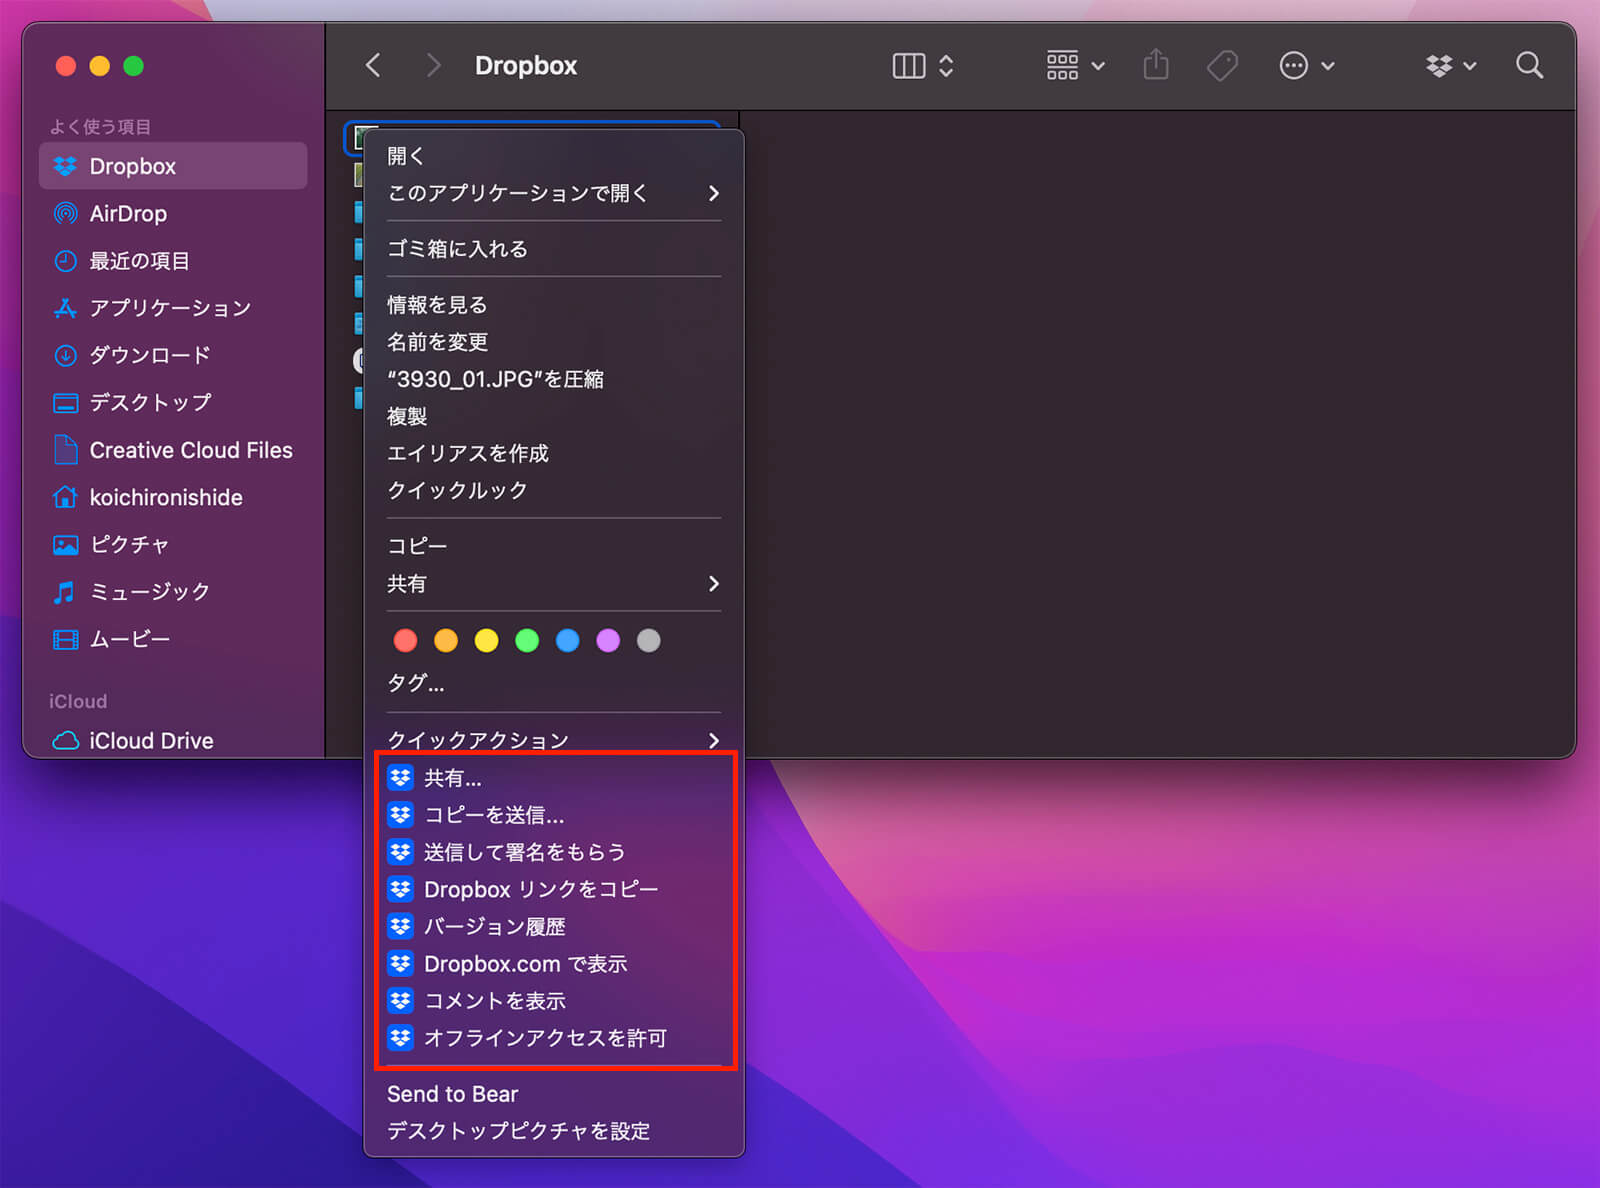Apply the gray tag color
Viewport: 1600px width, 1188px height.
[648, 640]
